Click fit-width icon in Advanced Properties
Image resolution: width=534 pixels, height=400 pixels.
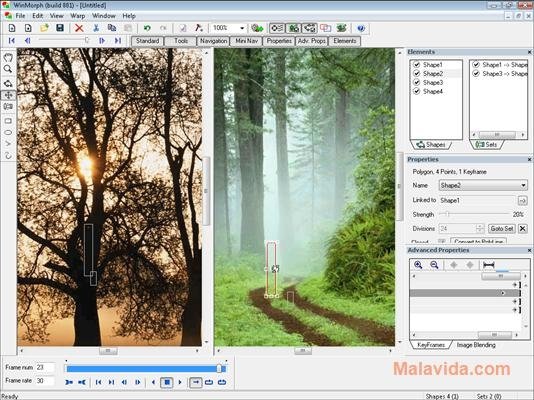[x=489, y=265]
